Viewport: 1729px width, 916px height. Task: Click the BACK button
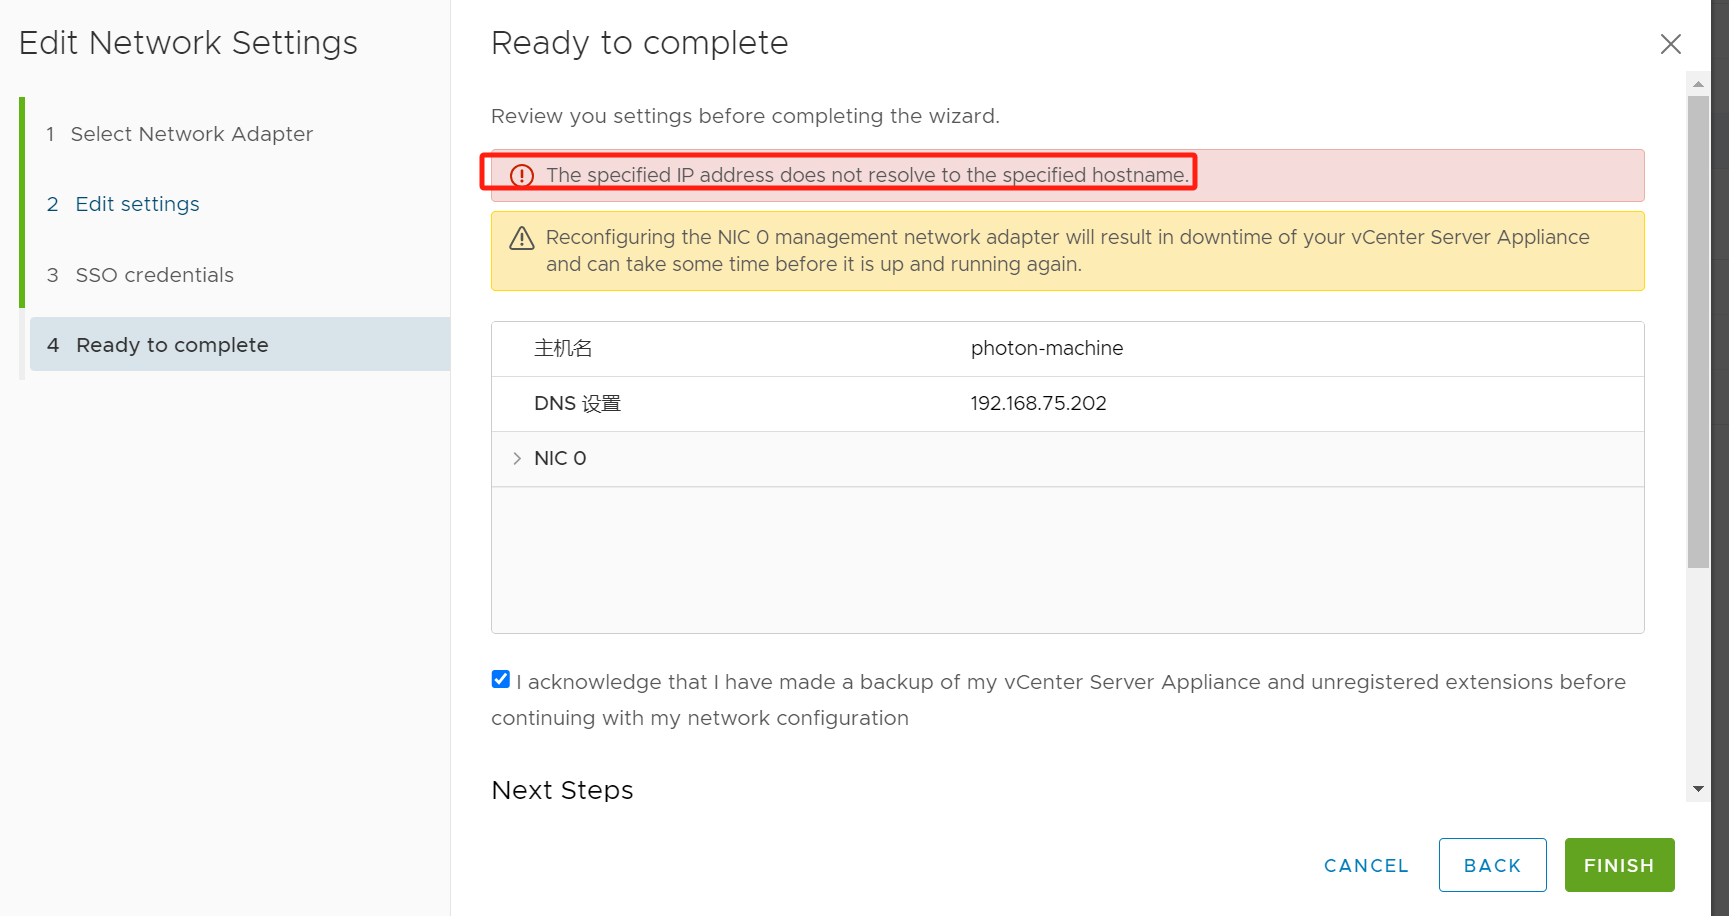(x=1492, y=865)
